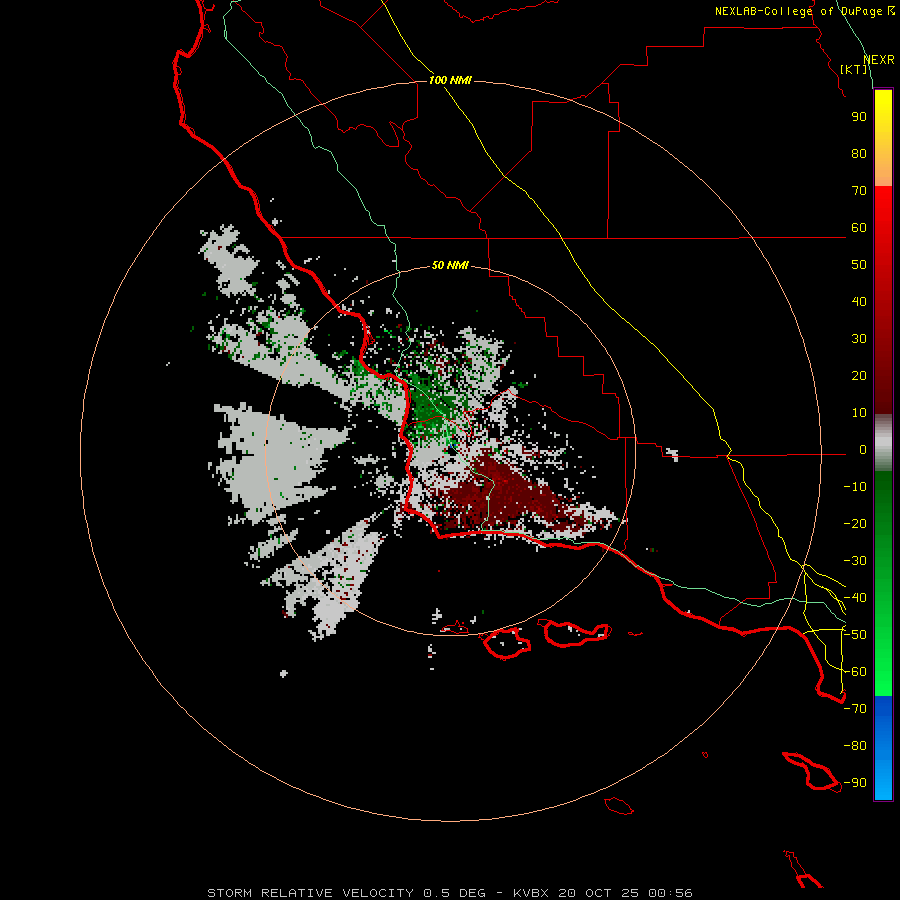Image resolution: width=900 pixels, height=900 pixels.
Task: Click the 90 value on the velocity scale
Action: pyautogui.click(x=859, y=117)
